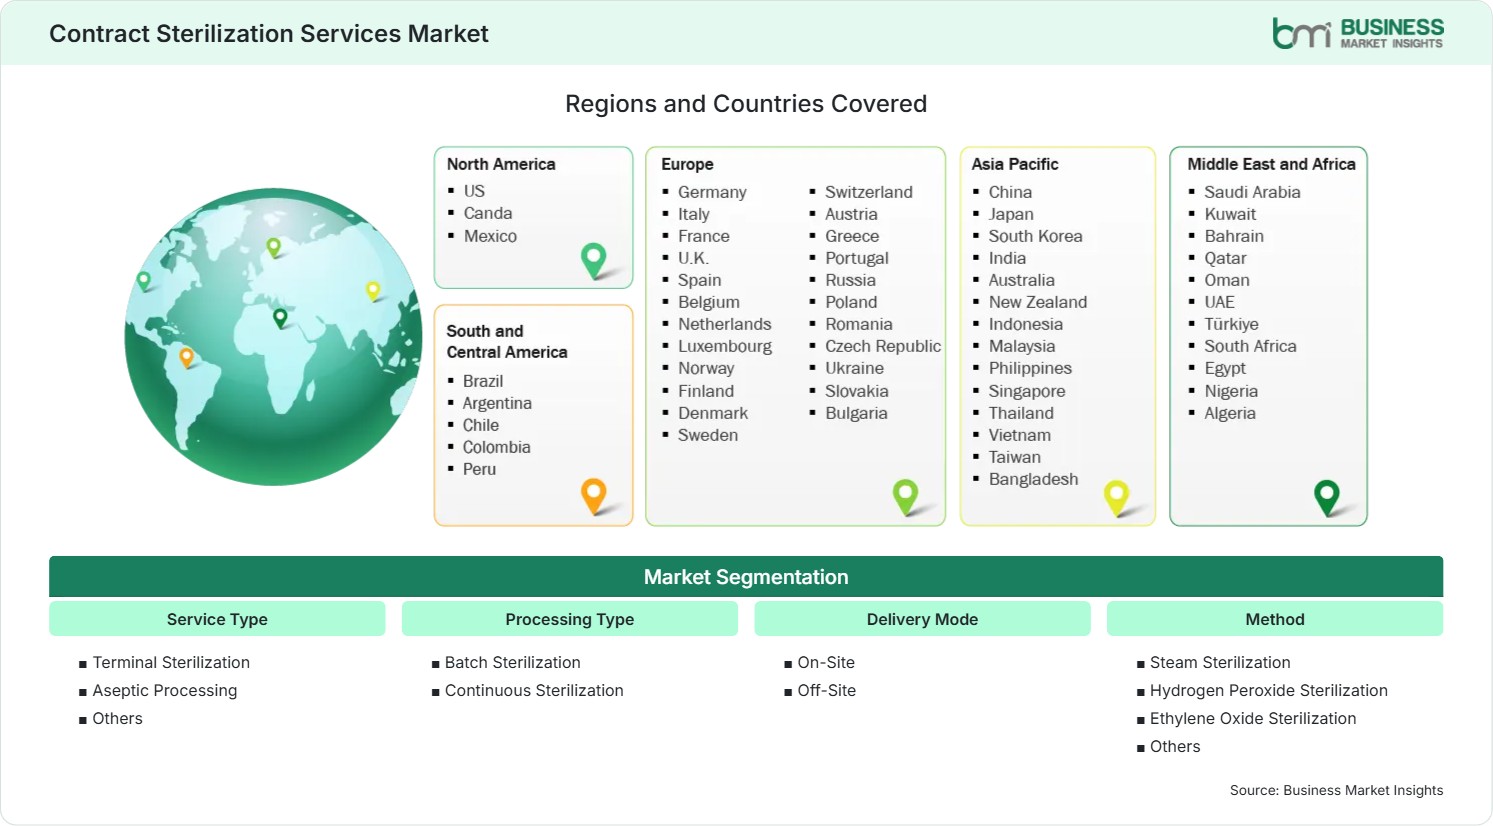Click the Source: Business Market Insights credit
Screen dimensions: 1493x826
click(1336, 790)
